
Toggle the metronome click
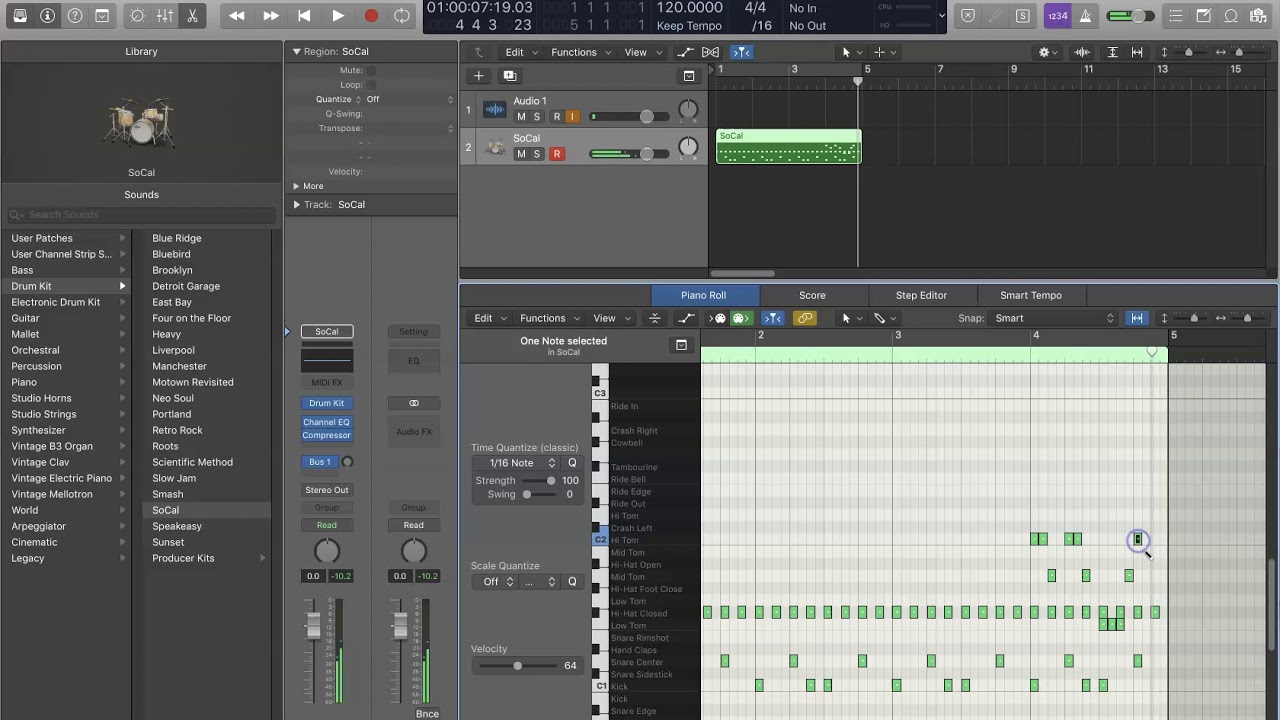point(1086,16)
